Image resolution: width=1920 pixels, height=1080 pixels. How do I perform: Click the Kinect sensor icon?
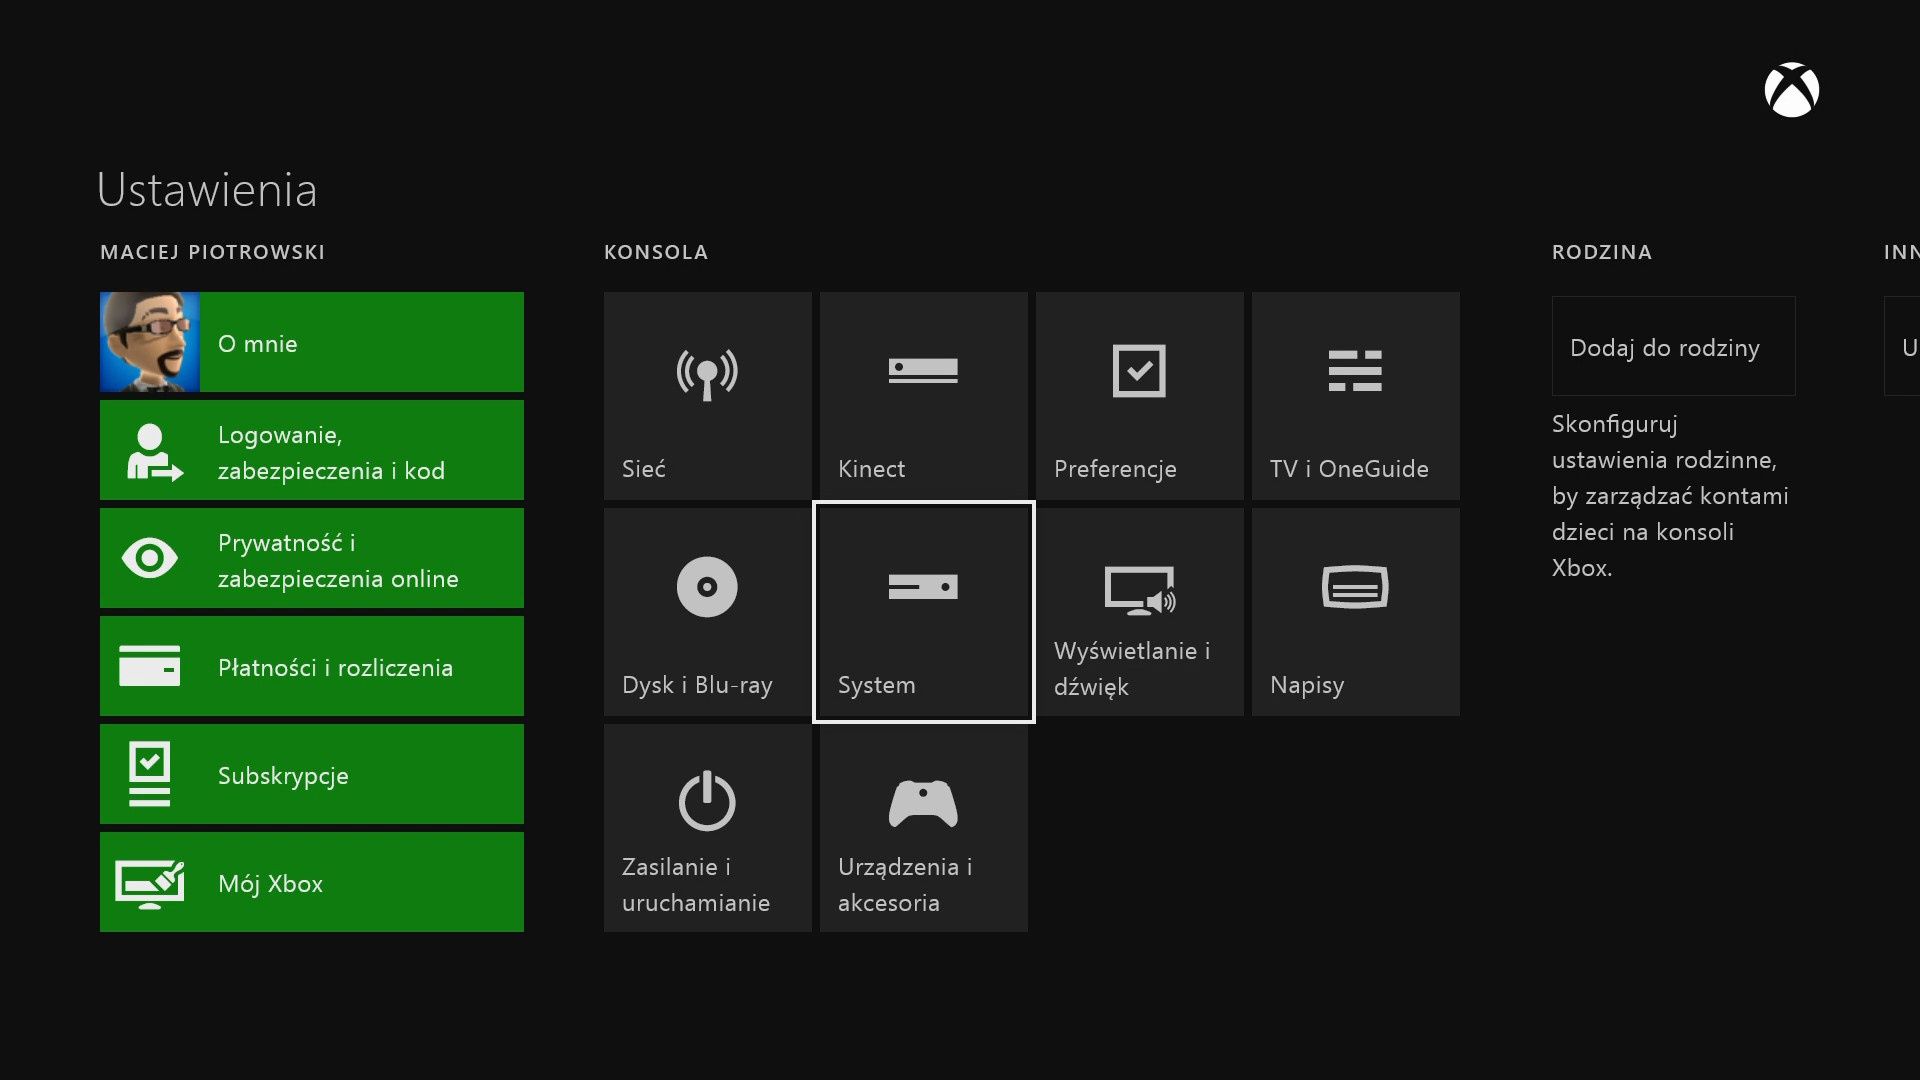(x=923, y=370)
